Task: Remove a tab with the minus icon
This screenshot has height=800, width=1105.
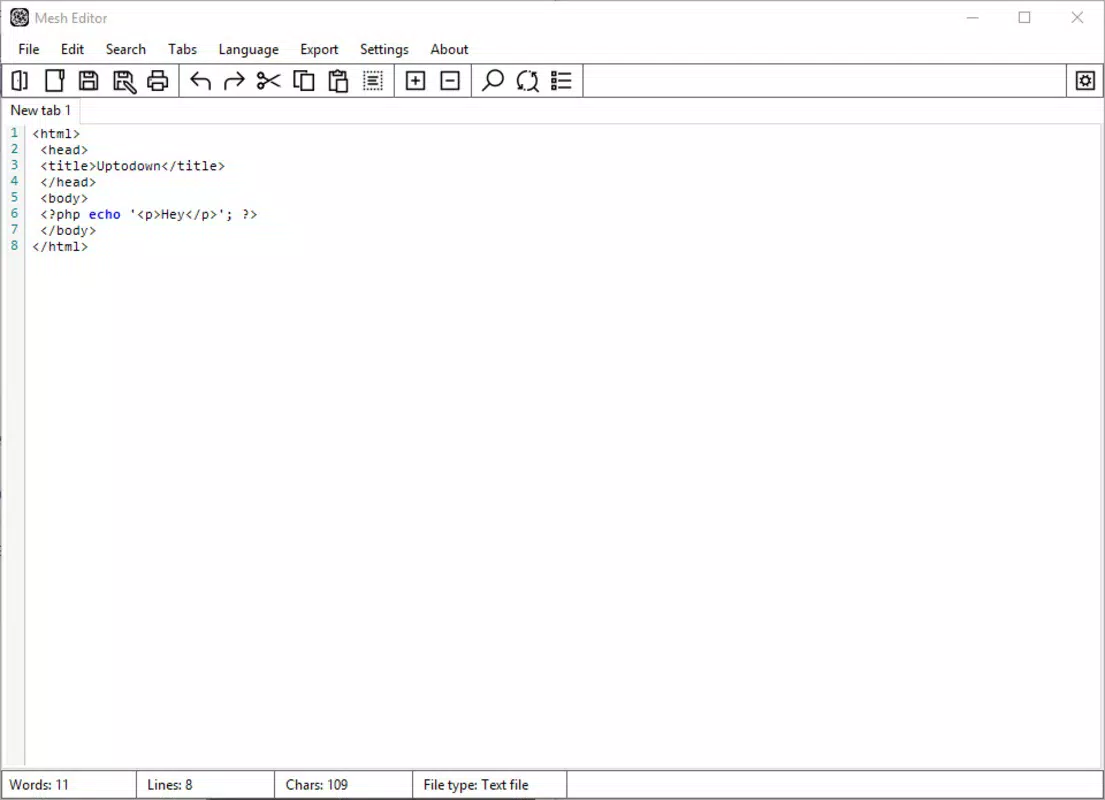Action: (450, 81)
